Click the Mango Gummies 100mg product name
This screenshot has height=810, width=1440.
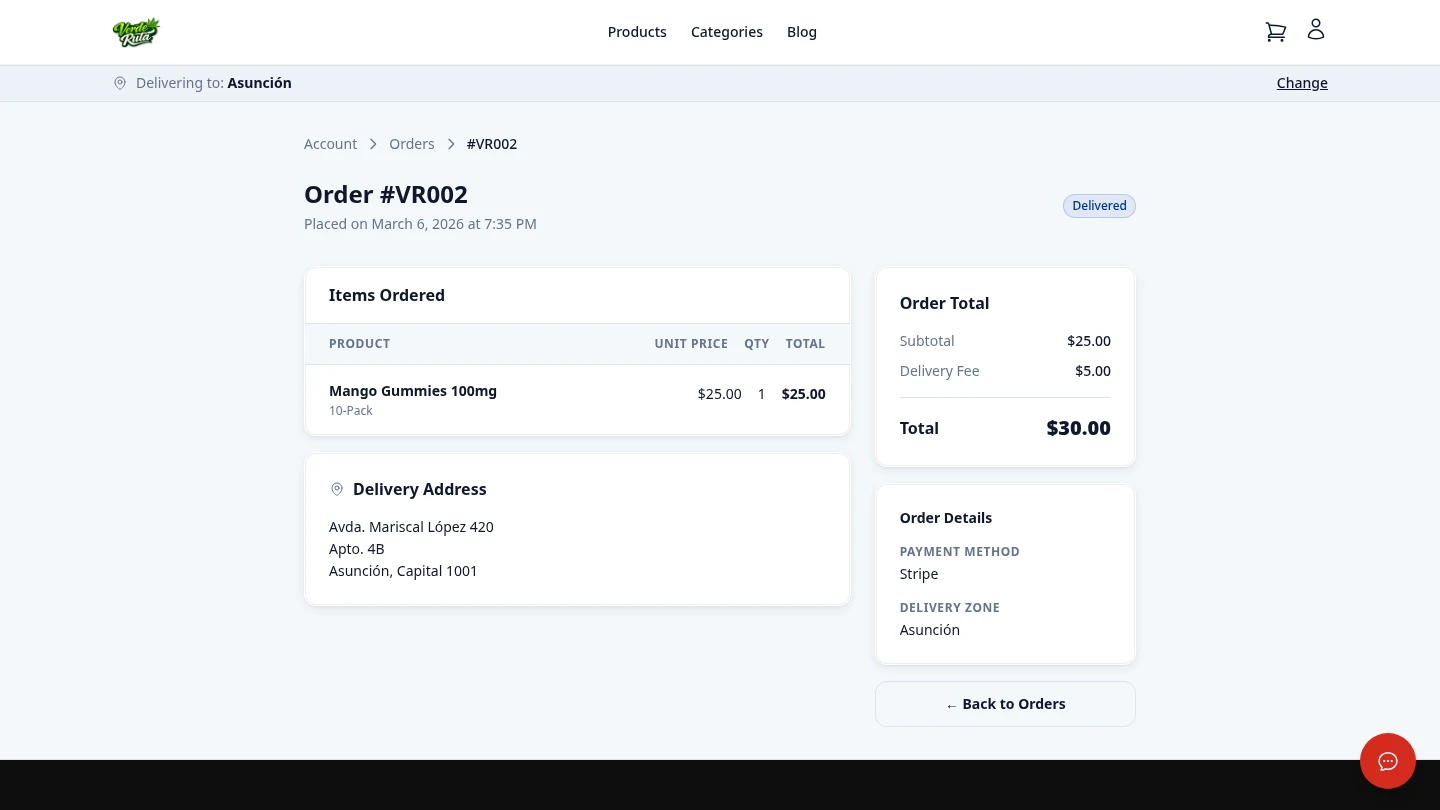click(413, 390)
